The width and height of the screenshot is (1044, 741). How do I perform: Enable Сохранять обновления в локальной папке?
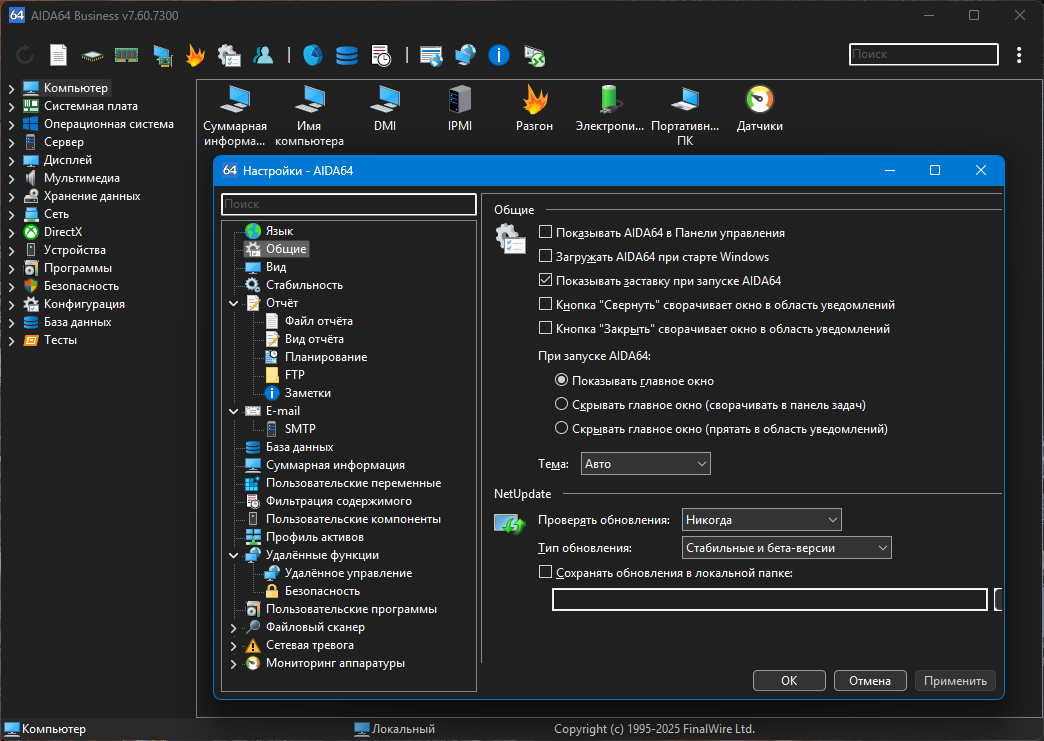pos(545,572)
